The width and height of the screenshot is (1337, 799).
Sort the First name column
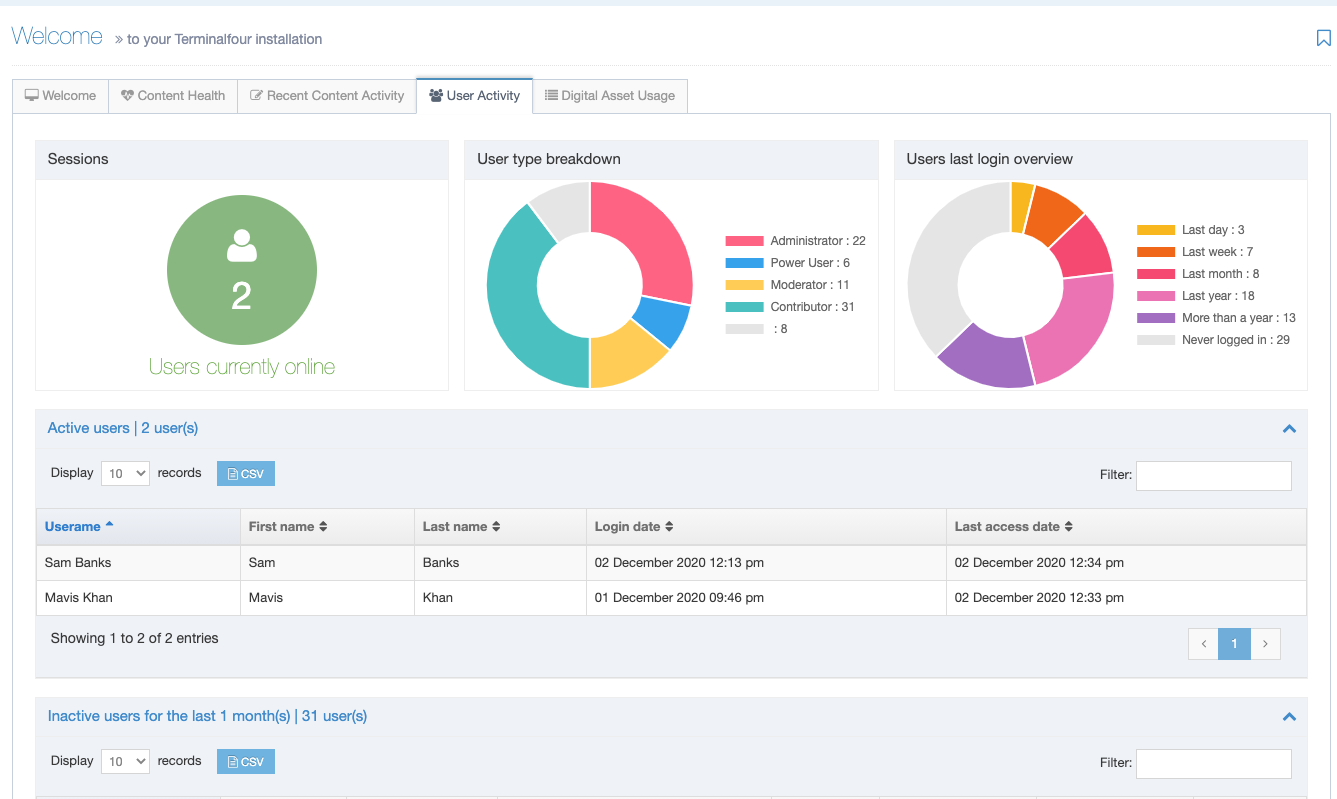coord(323,527)
